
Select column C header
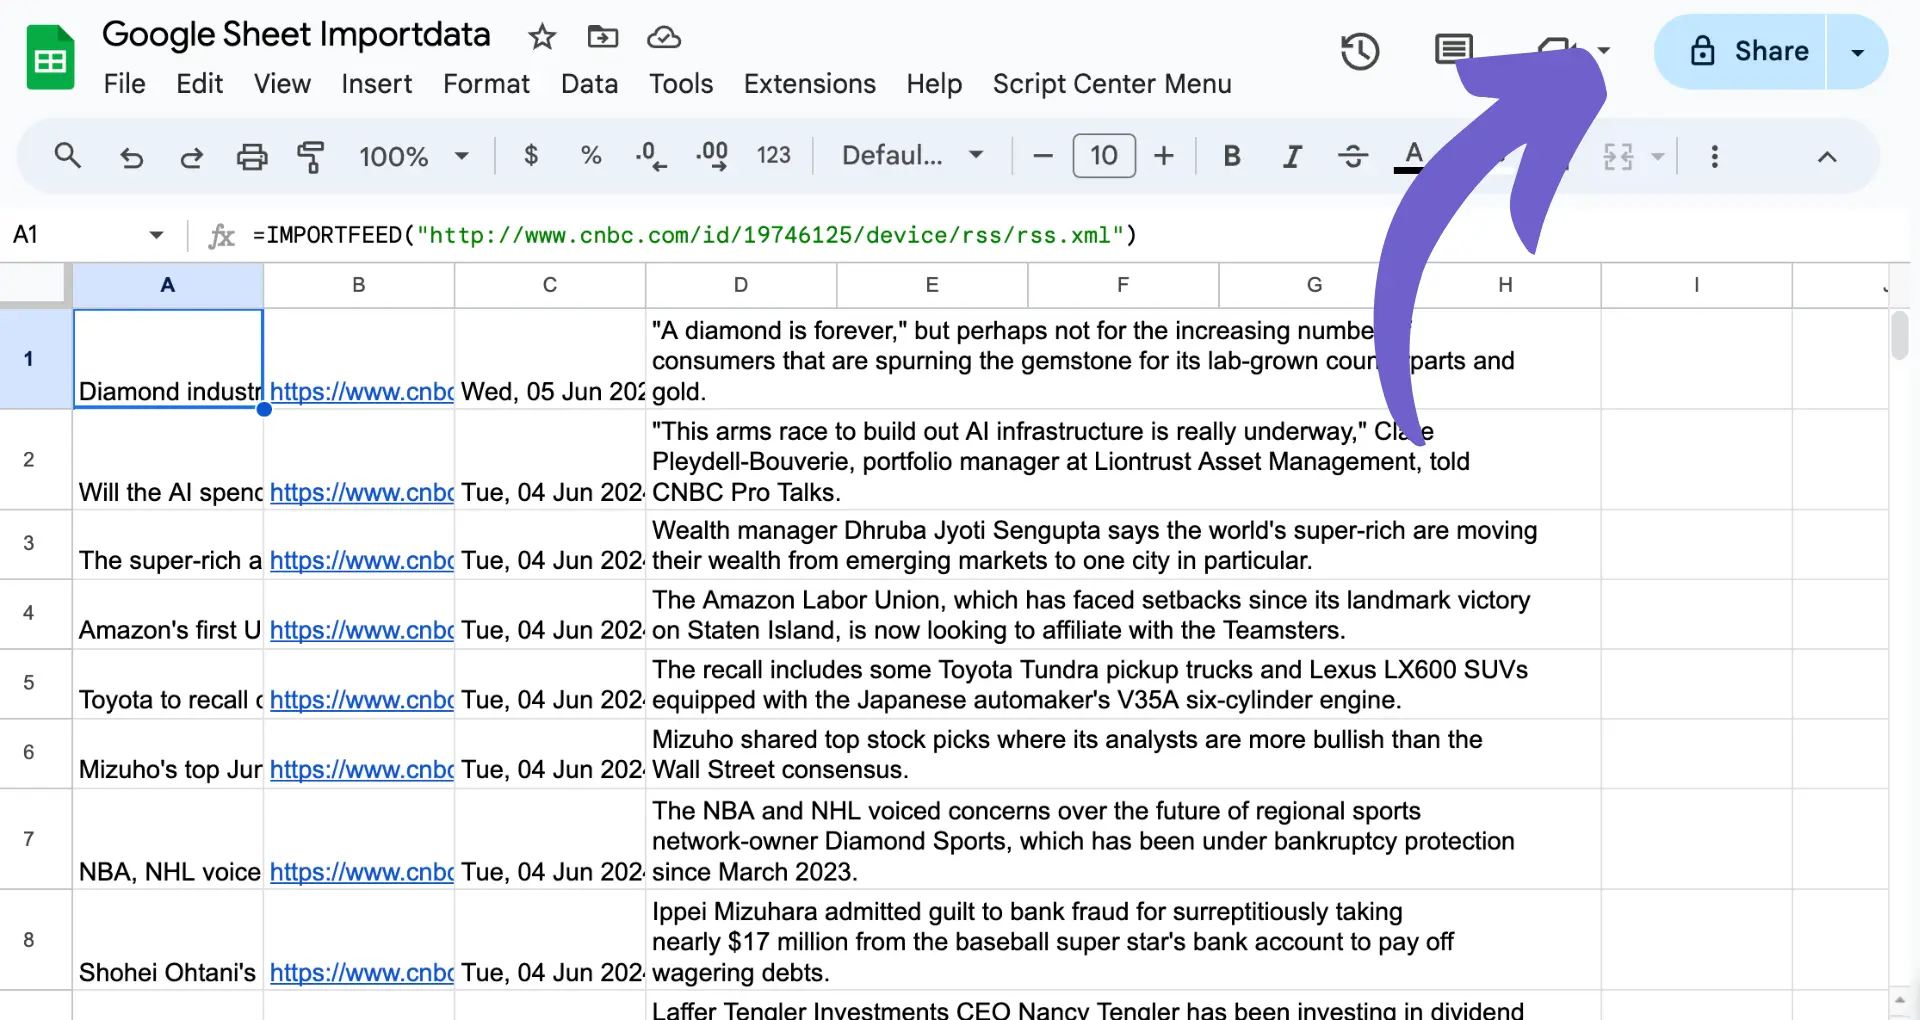[x=550, y=285]
